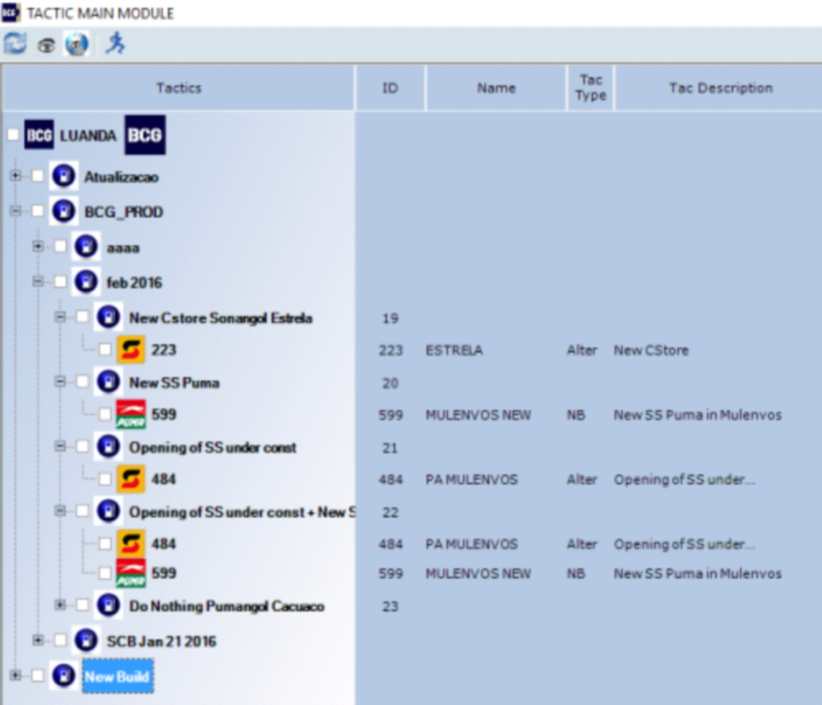
Task: Click ID value 23 in the ID column
Action: pyautogui.click(x=390, y=606)
